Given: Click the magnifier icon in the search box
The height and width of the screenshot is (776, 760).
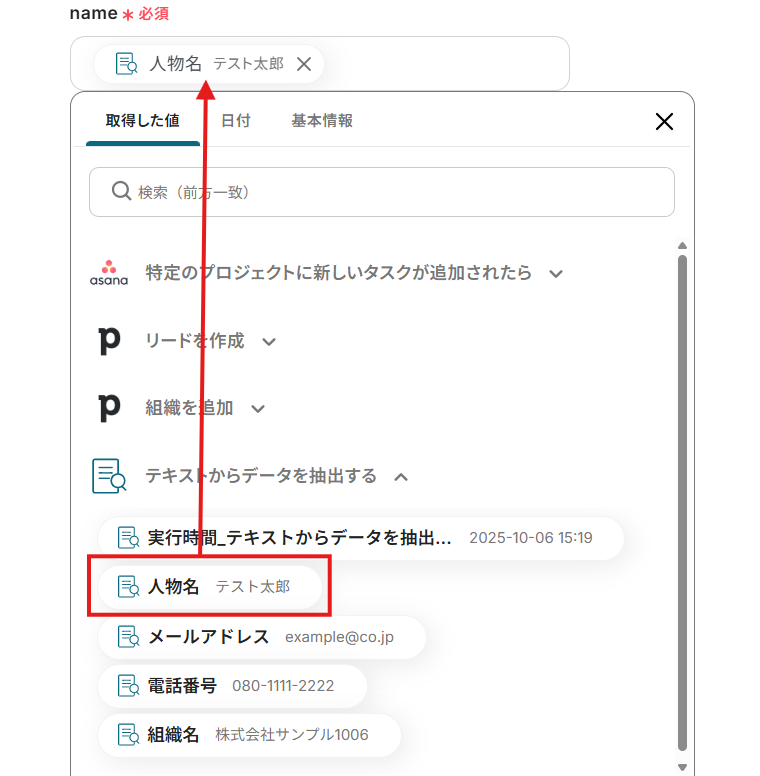Looking at the screenshot, I should [121, 191].
